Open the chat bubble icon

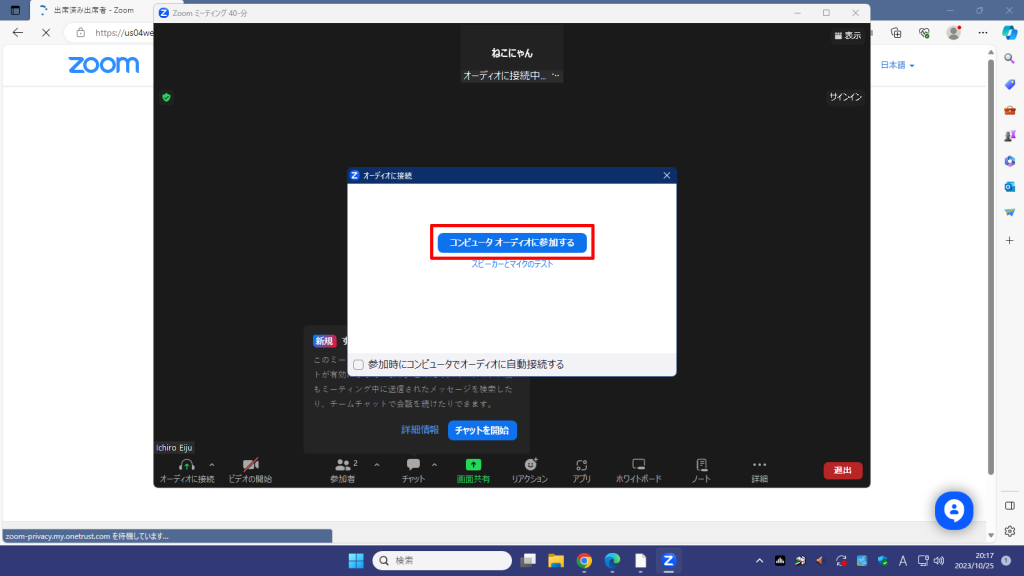pos(413,464)
